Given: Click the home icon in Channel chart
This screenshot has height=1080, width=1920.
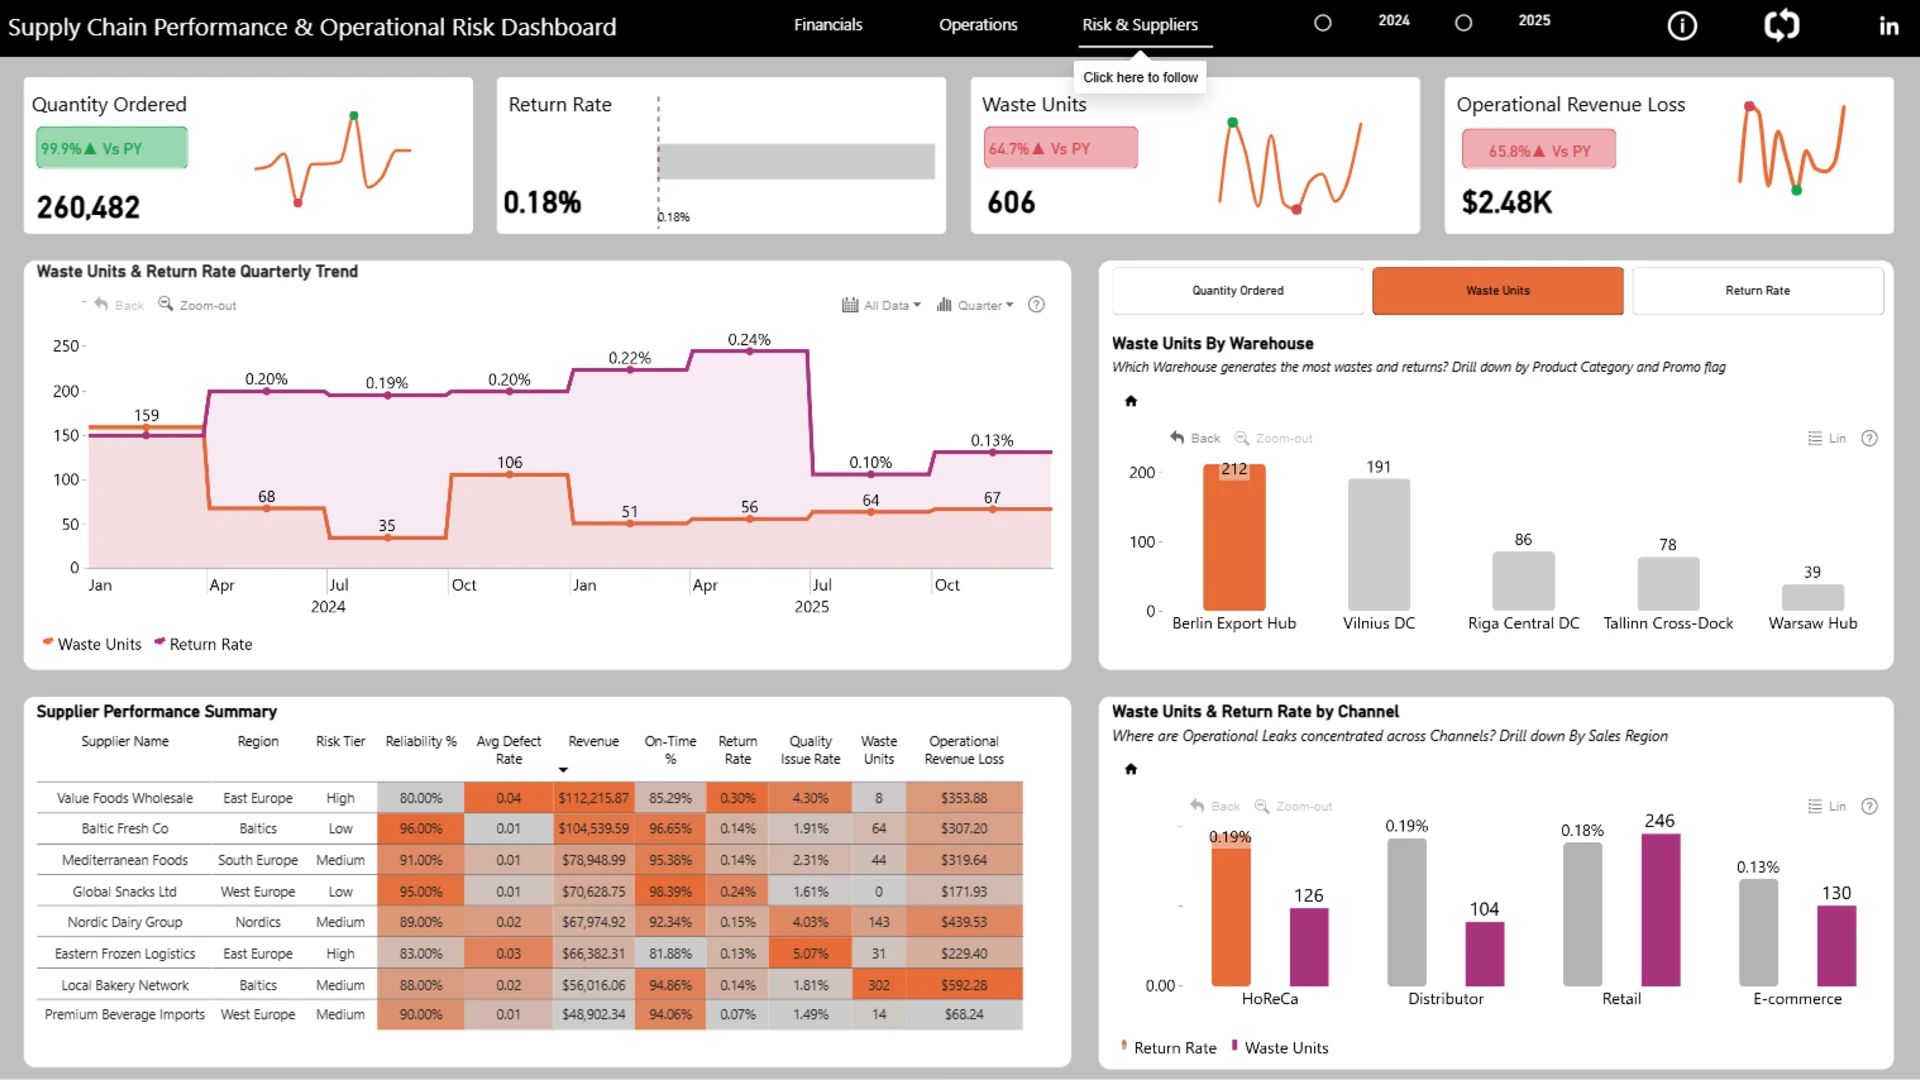Looking at the screenshot, I should 1131,769.
